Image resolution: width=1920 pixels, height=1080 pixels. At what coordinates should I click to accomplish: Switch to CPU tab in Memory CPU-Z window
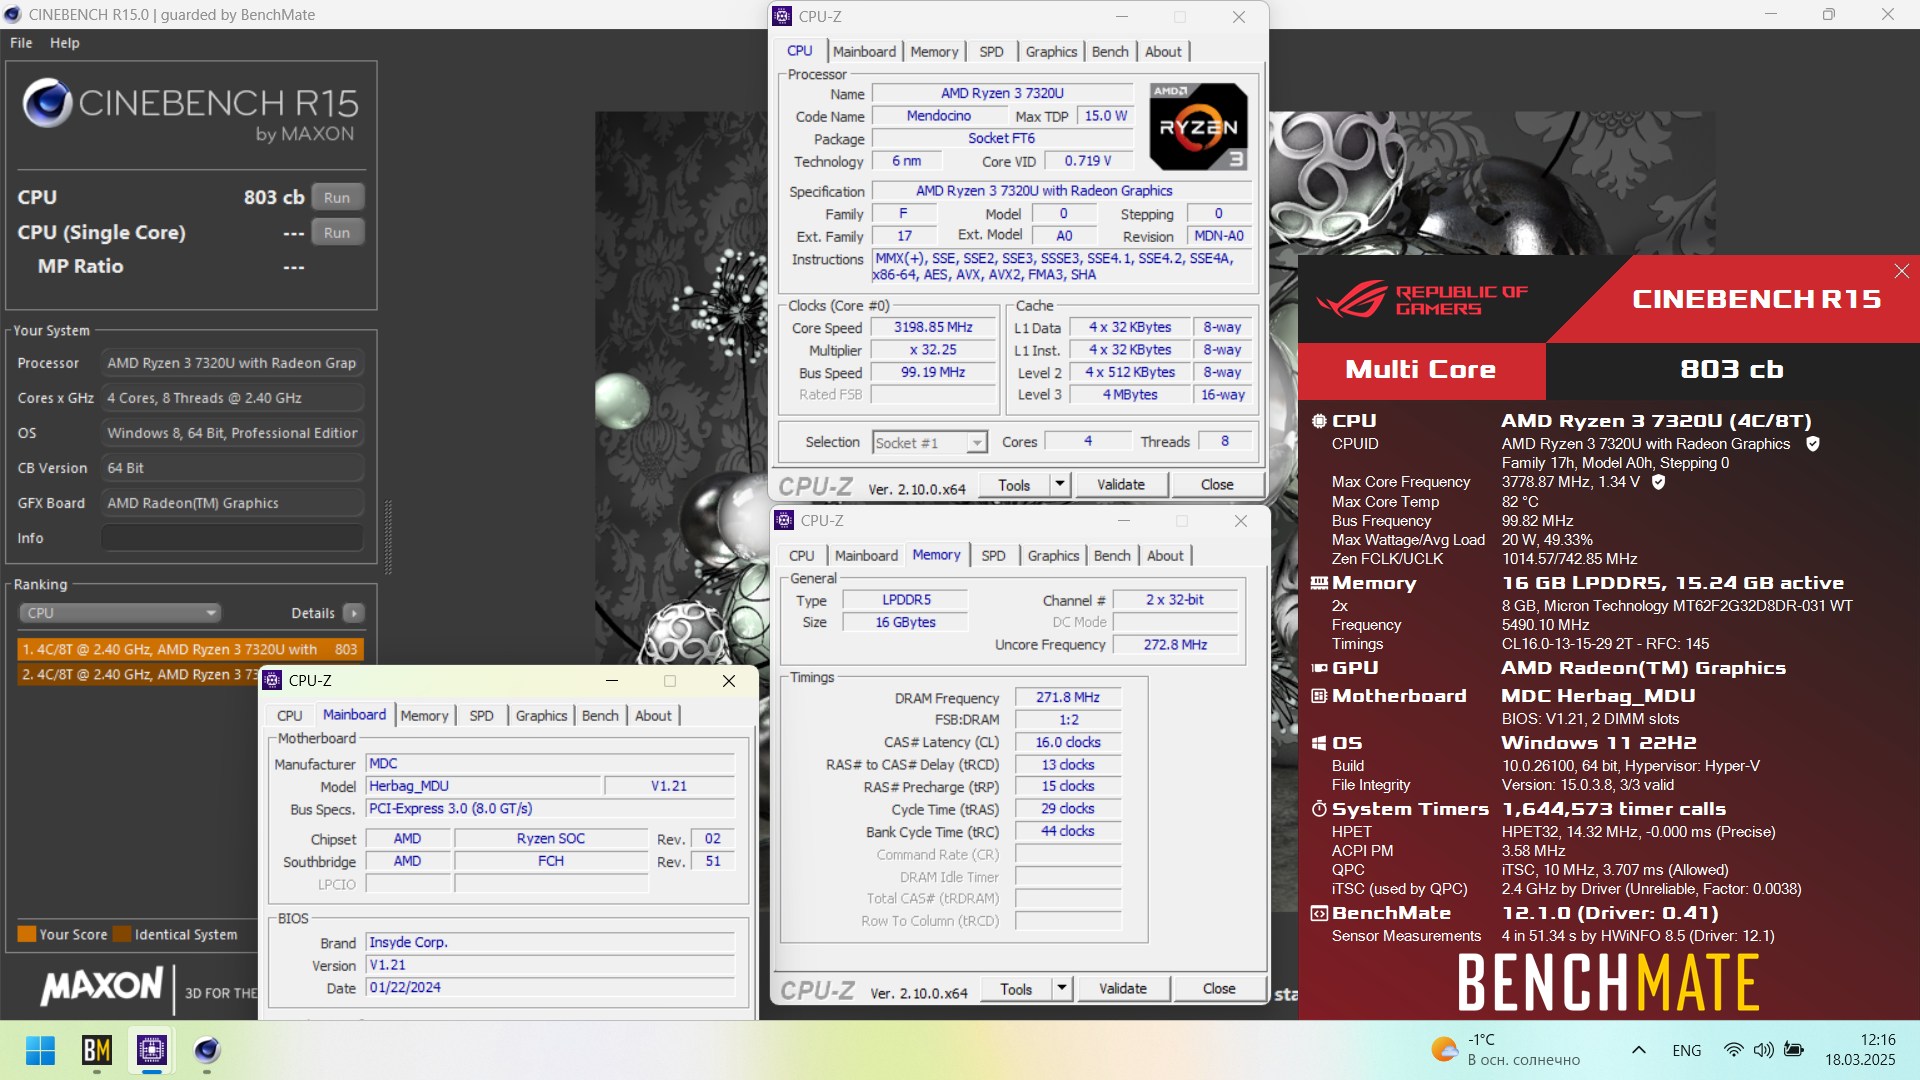[801, 556]
